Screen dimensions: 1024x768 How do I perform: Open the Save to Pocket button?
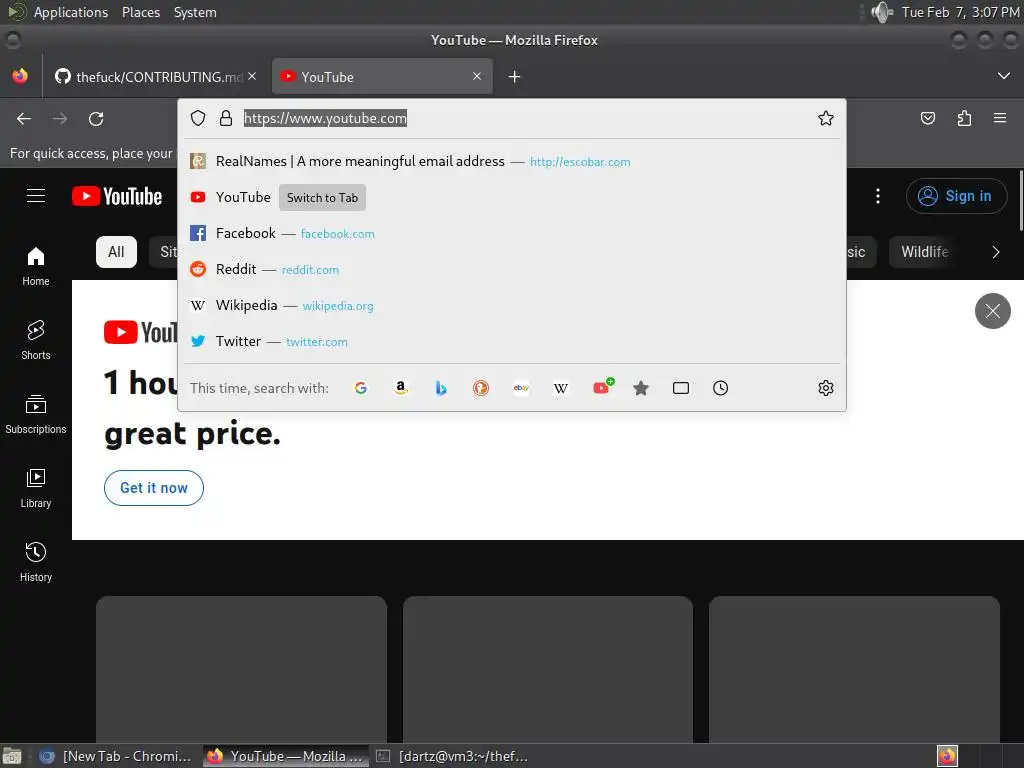[x=927, y=118]
